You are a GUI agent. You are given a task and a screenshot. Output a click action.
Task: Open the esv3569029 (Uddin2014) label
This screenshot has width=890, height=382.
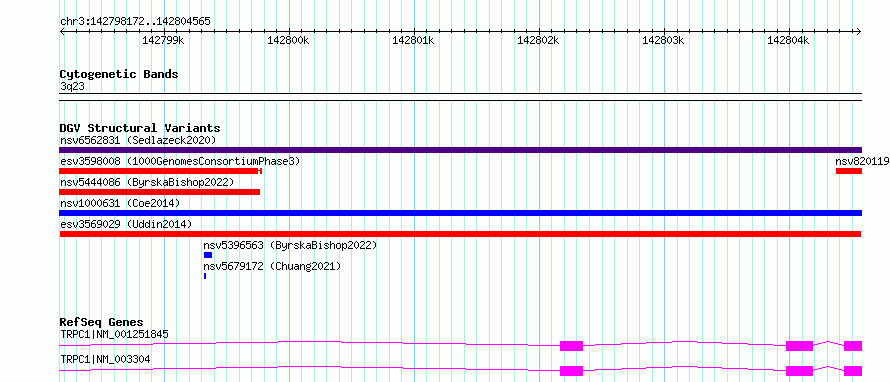coord(126,224)
